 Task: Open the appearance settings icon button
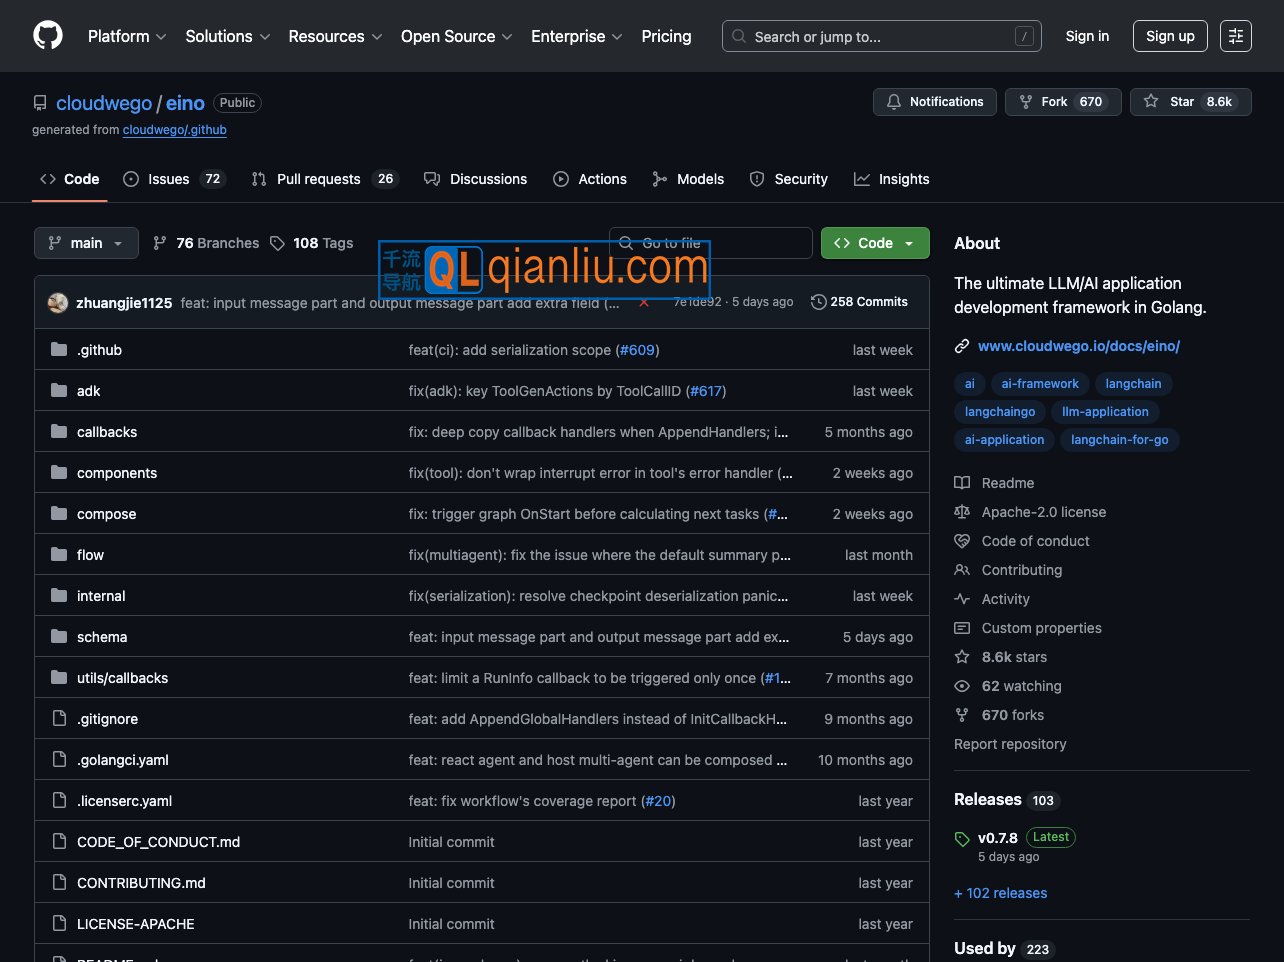click(1236, 36)
